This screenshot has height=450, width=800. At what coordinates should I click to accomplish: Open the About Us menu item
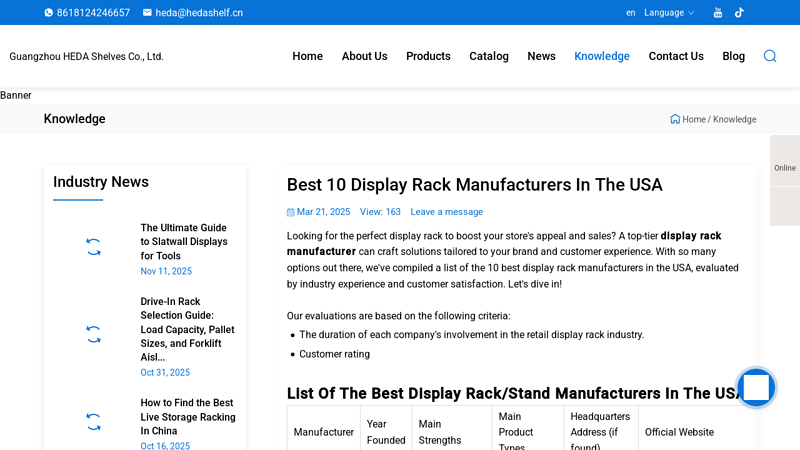click(364, 56)
